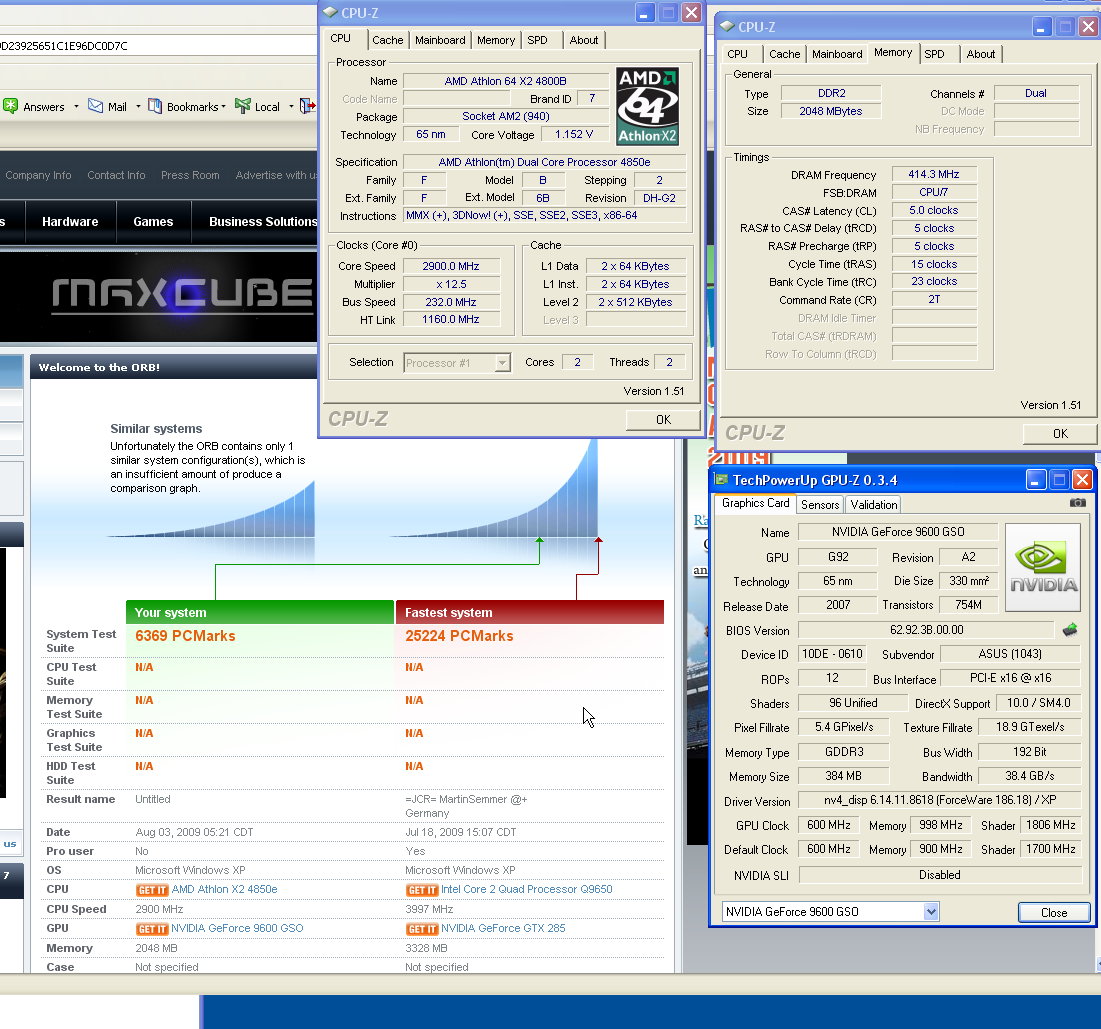Open NVIDIA GeForce 9600 GSO link in results
Screen dimensions: 1101x1029
(237, 928)
